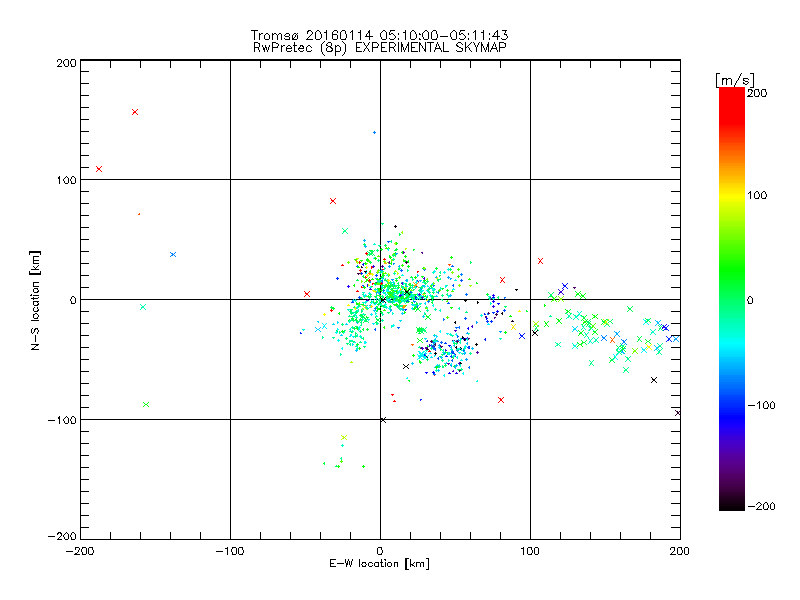
Task: Click the 'RwPretec (8p) EXPERIMENTAL SKYMAP' subtitle
Action: click(x=380, y=48)
